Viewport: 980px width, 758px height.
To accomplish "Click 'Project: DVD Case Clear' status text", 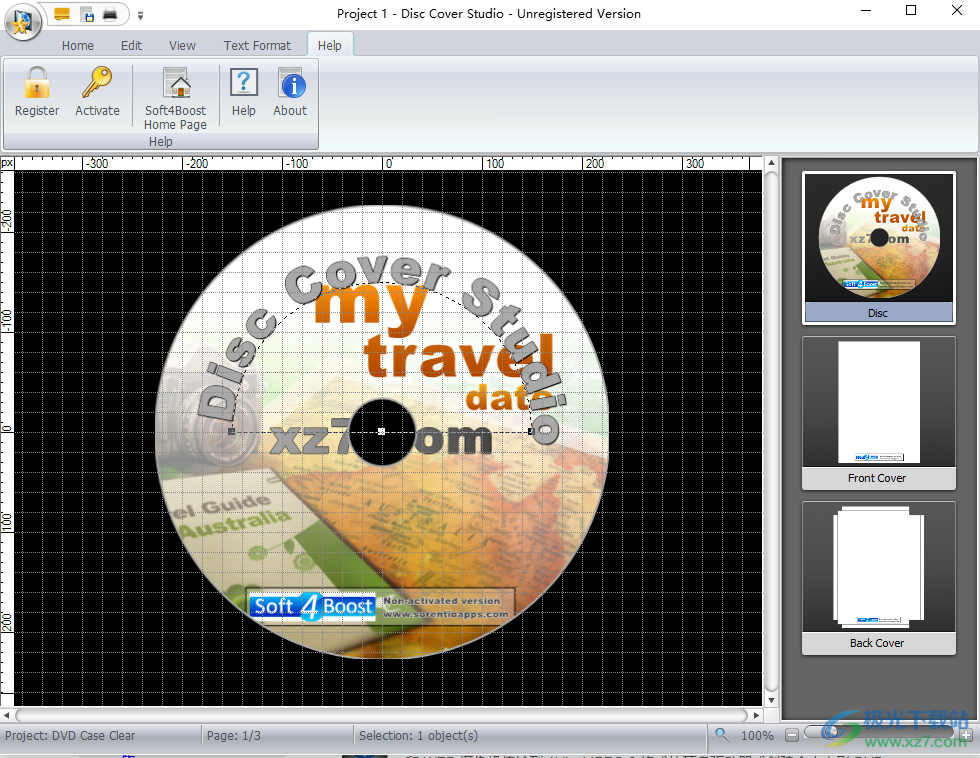I will coord(70,736).
